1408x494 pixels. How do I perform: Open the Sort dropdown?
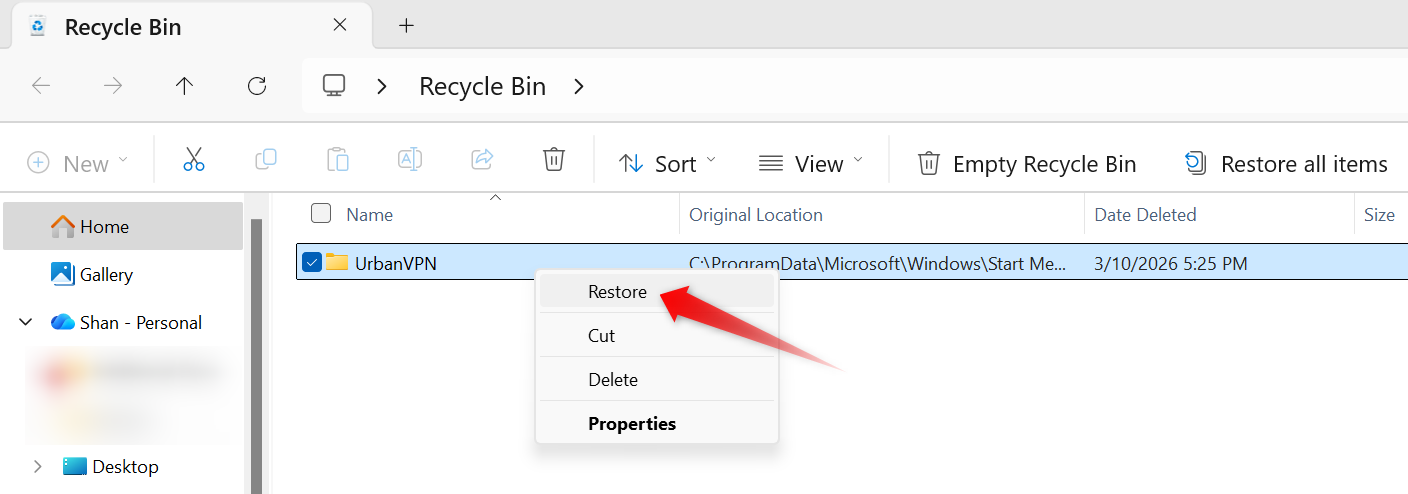pos(667,163)
